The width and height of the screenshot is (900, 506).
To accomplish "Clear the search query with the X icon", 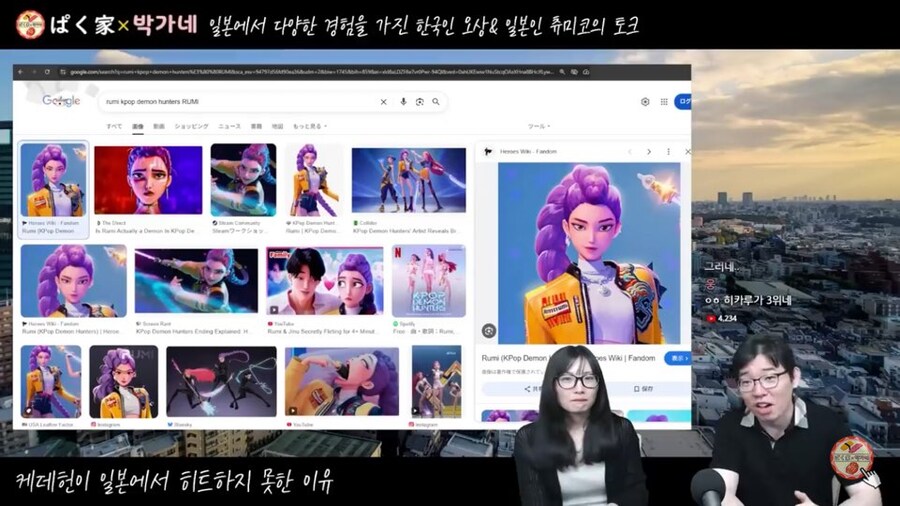I will 383,102.
